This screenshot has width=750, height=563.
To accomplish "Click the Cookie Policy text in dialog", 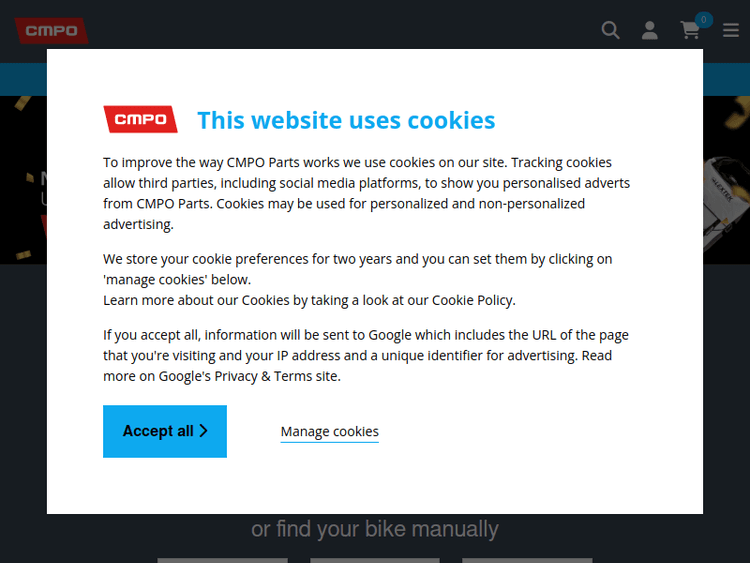I will [473, 300].
